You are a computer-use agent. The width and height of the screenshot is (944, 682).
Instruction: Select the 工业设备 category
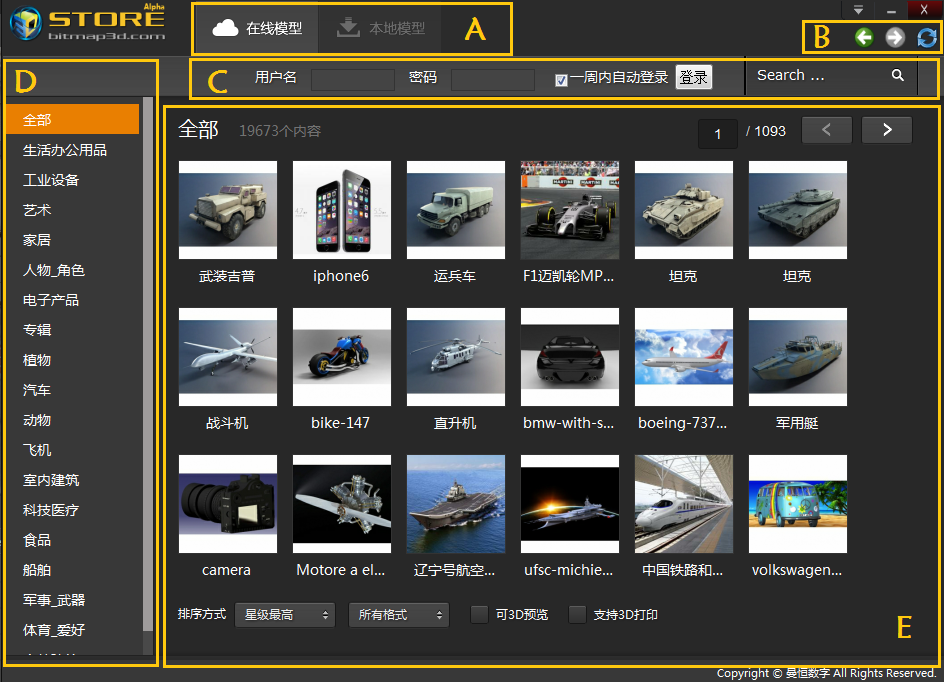tap(72, 180)
